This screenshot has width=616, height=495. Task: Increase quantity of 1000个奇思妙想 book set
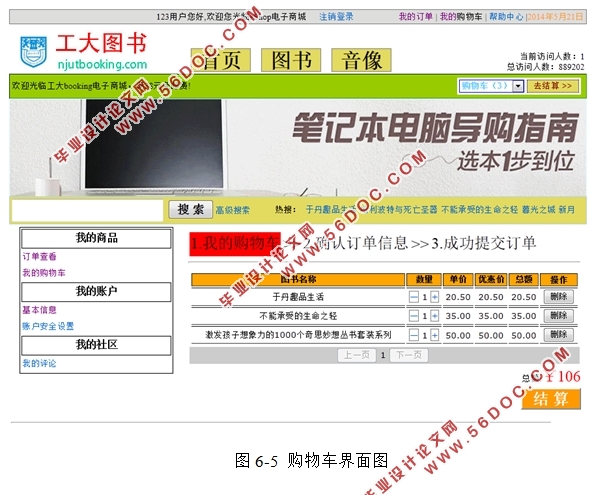[x=434, y=335]
